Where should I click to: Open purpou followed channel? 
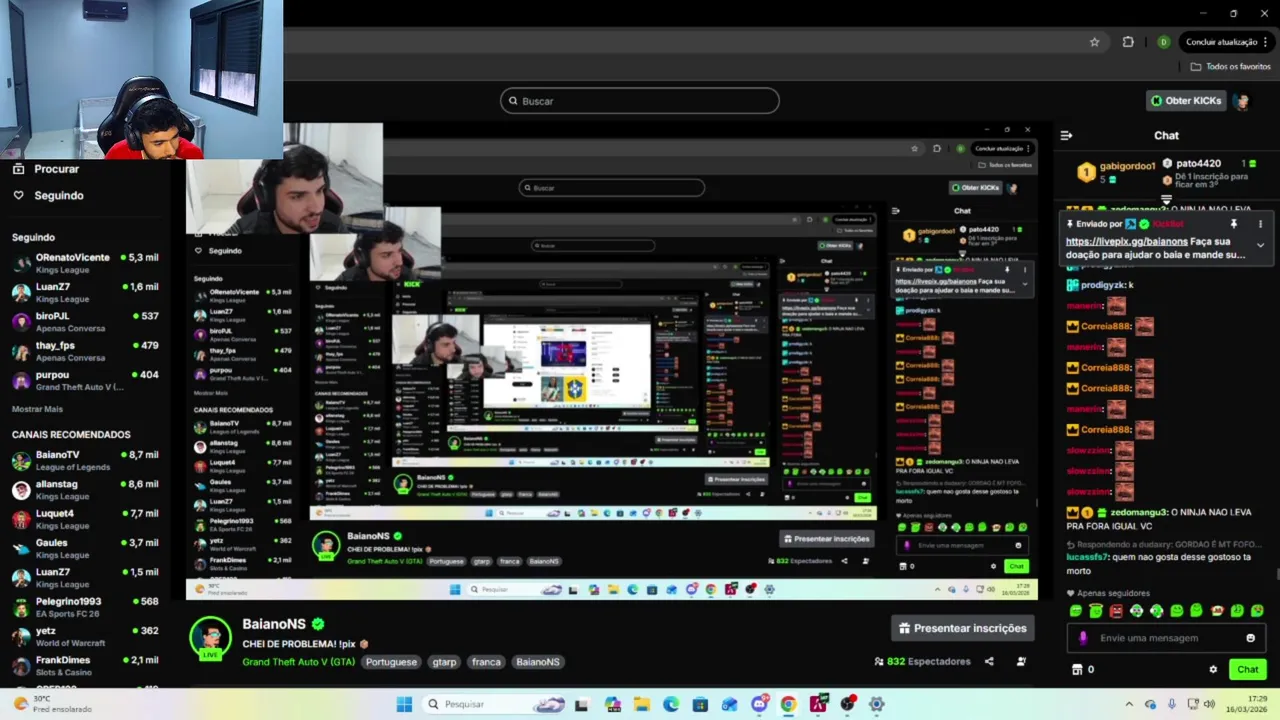85,380
